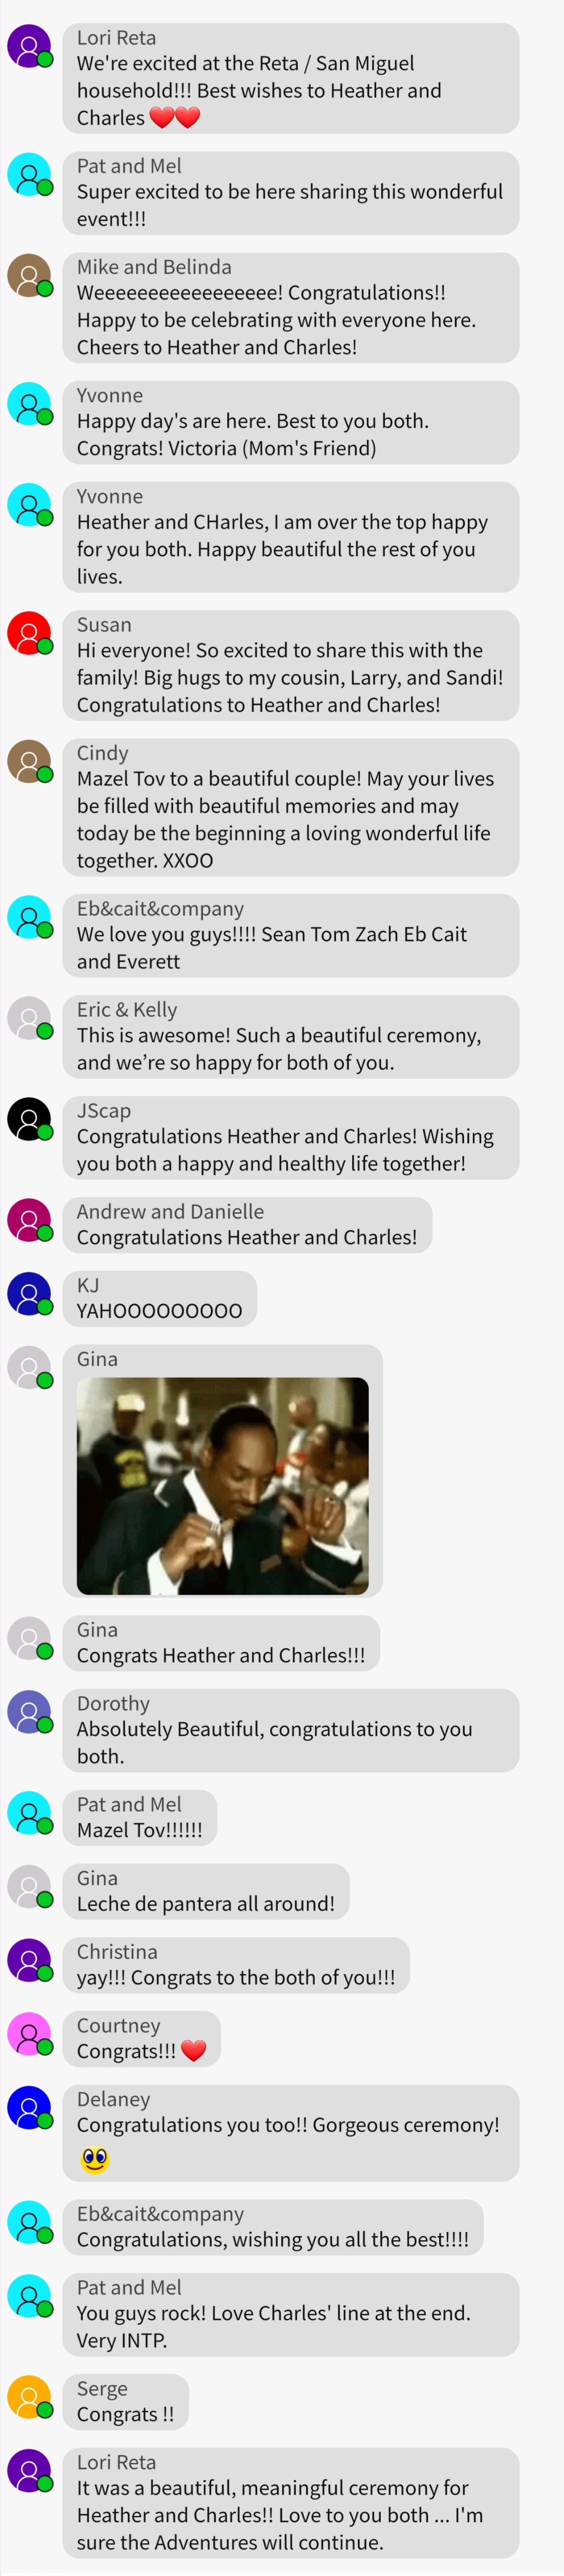Click Lori Reta's purple avatar at top
Viewport: 564px width, 2576px height.
(x=29, y=46)
